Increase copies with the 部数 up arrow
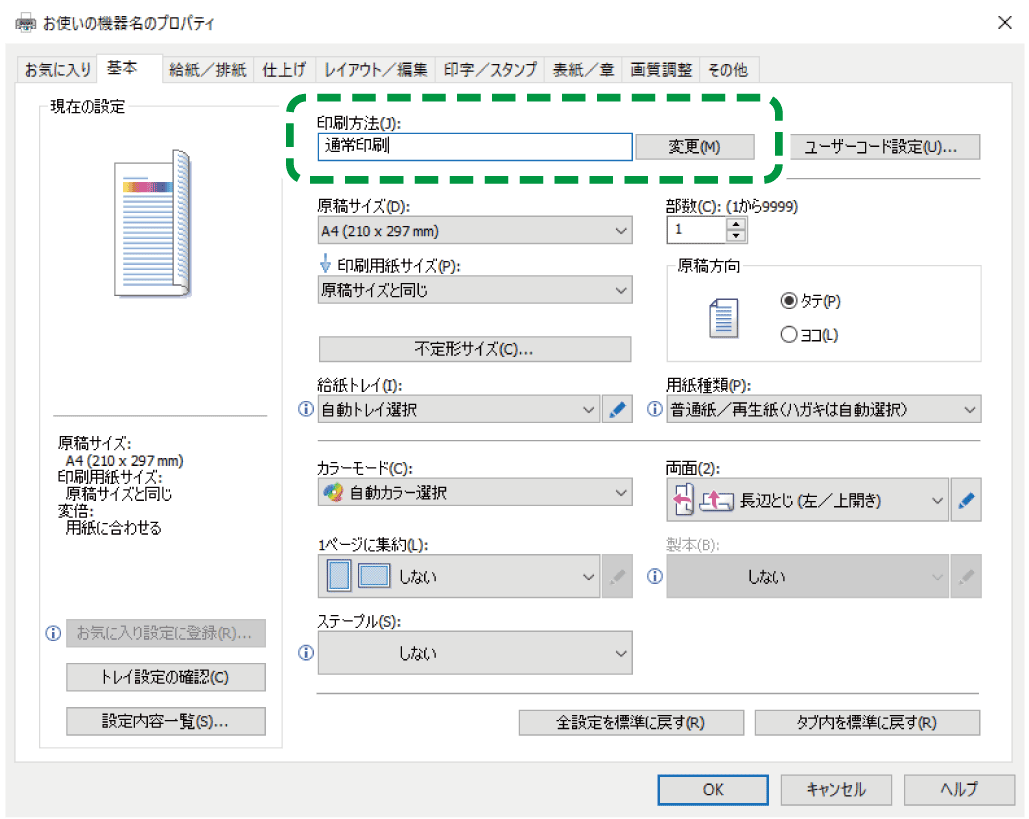The width and height of the screenshot is (1029, 819). (737, 225)
